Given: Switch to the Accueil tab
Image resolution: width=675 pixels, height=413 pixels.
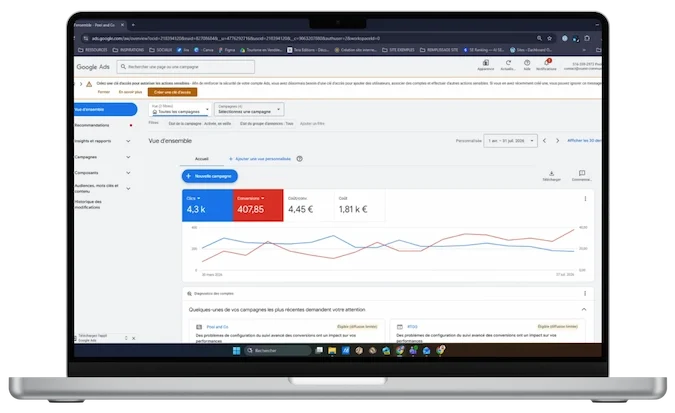Looking at the screenshot, I should [x=201, y=159].
